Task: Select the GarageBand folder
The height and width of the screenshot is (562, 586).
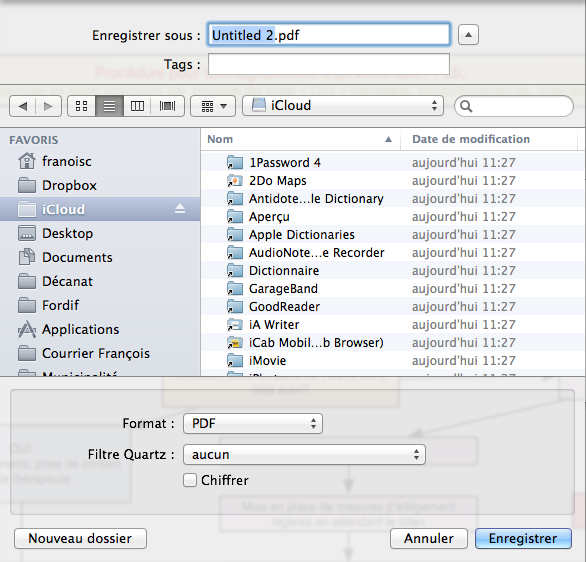Action: click(393, 288)
